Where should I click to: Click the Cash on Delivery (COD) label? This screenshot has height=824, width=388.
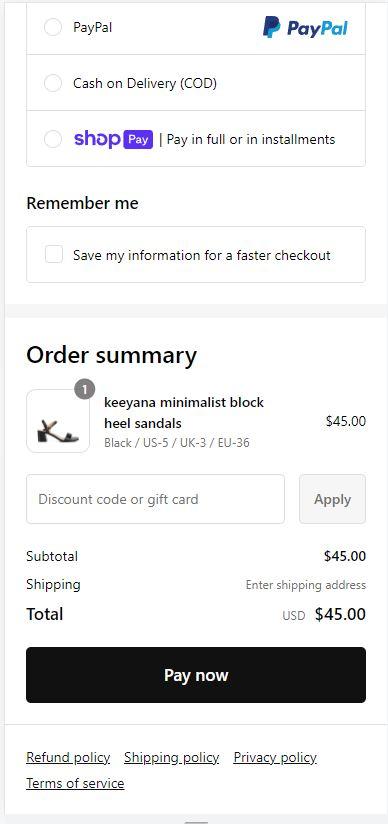(145, 83)
